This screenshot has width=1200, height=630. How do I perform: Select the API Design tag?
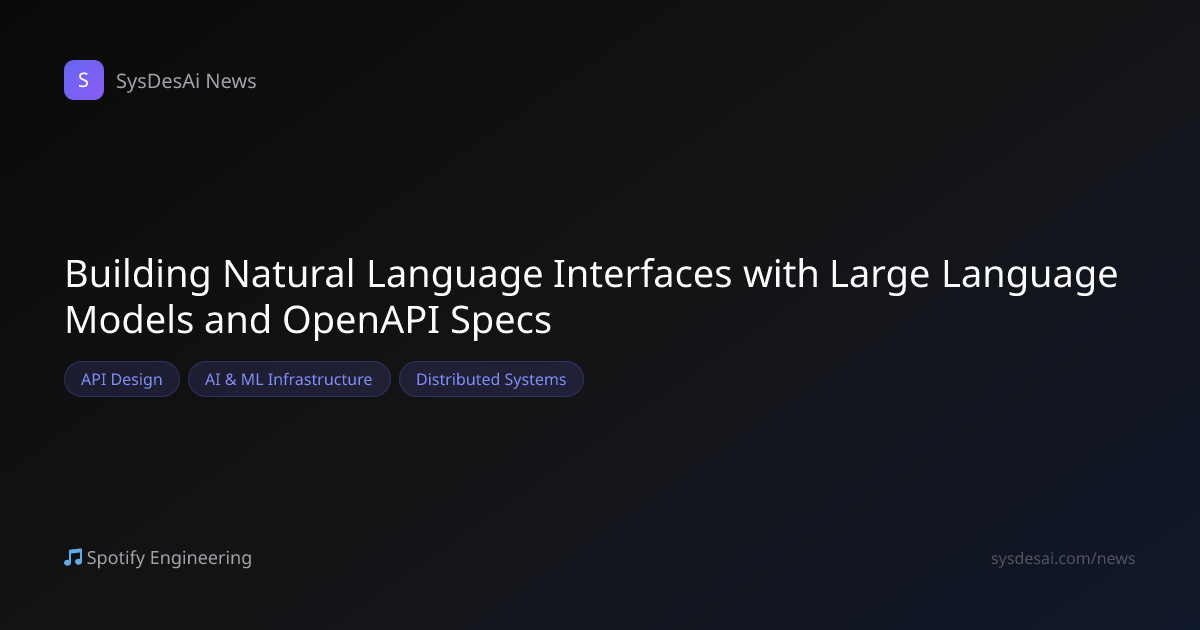click(122, 379)
